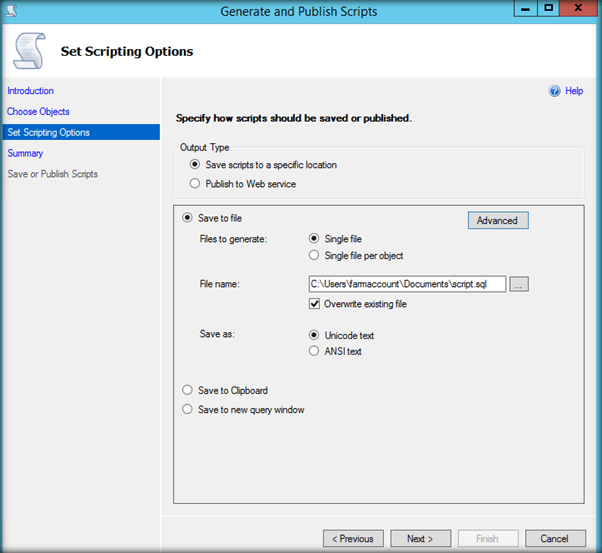Switch to ANSI text format
Image resolution: width=602 pixels, height=553 pixels.
315,351
